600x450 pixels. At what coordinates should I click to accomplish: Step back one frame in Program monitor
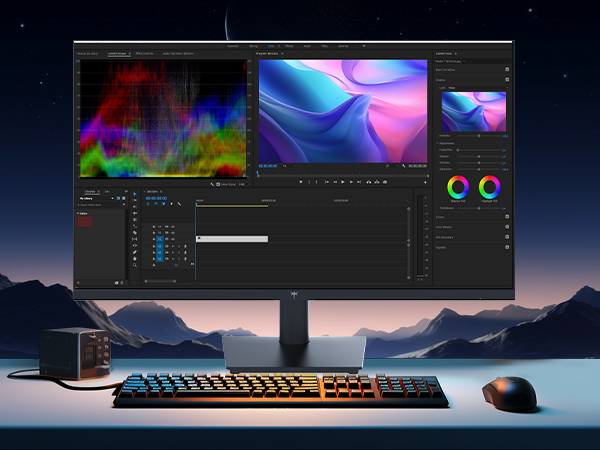[x=335, y=182]
